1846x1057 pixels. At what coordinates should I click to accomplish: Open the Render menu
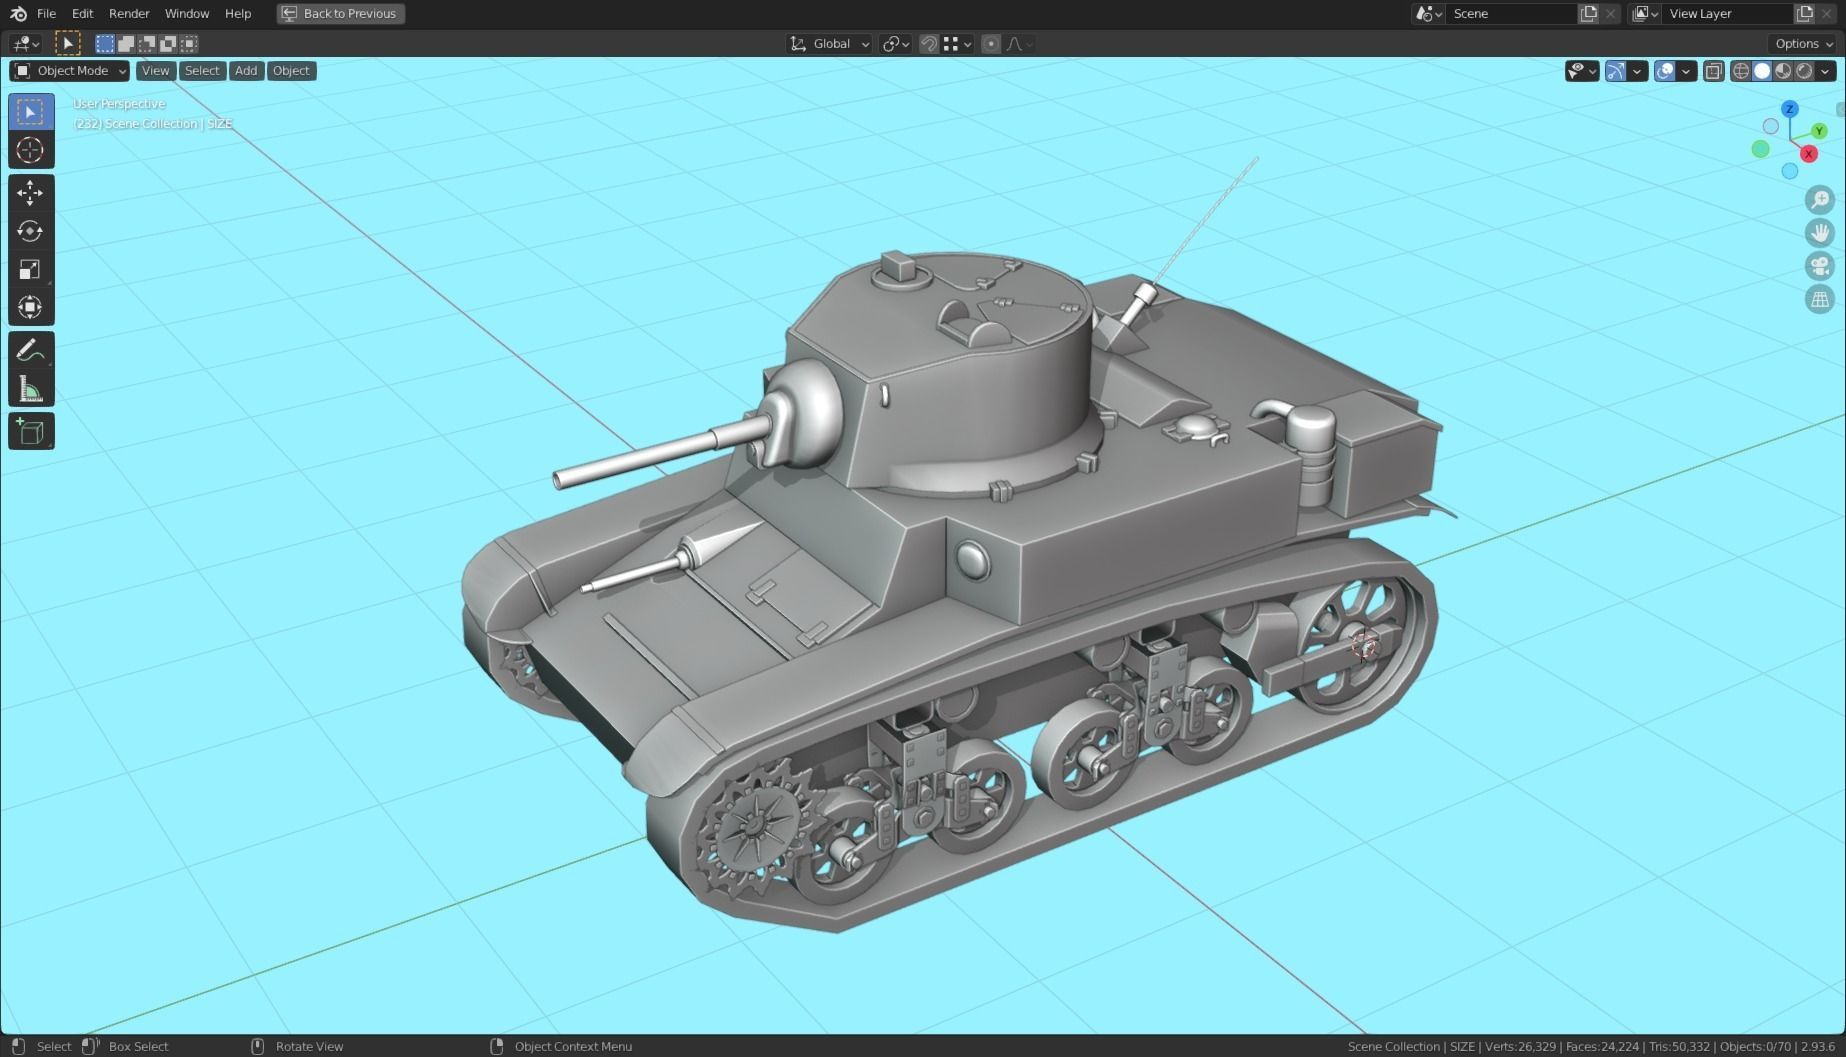(x=129, y=14)
